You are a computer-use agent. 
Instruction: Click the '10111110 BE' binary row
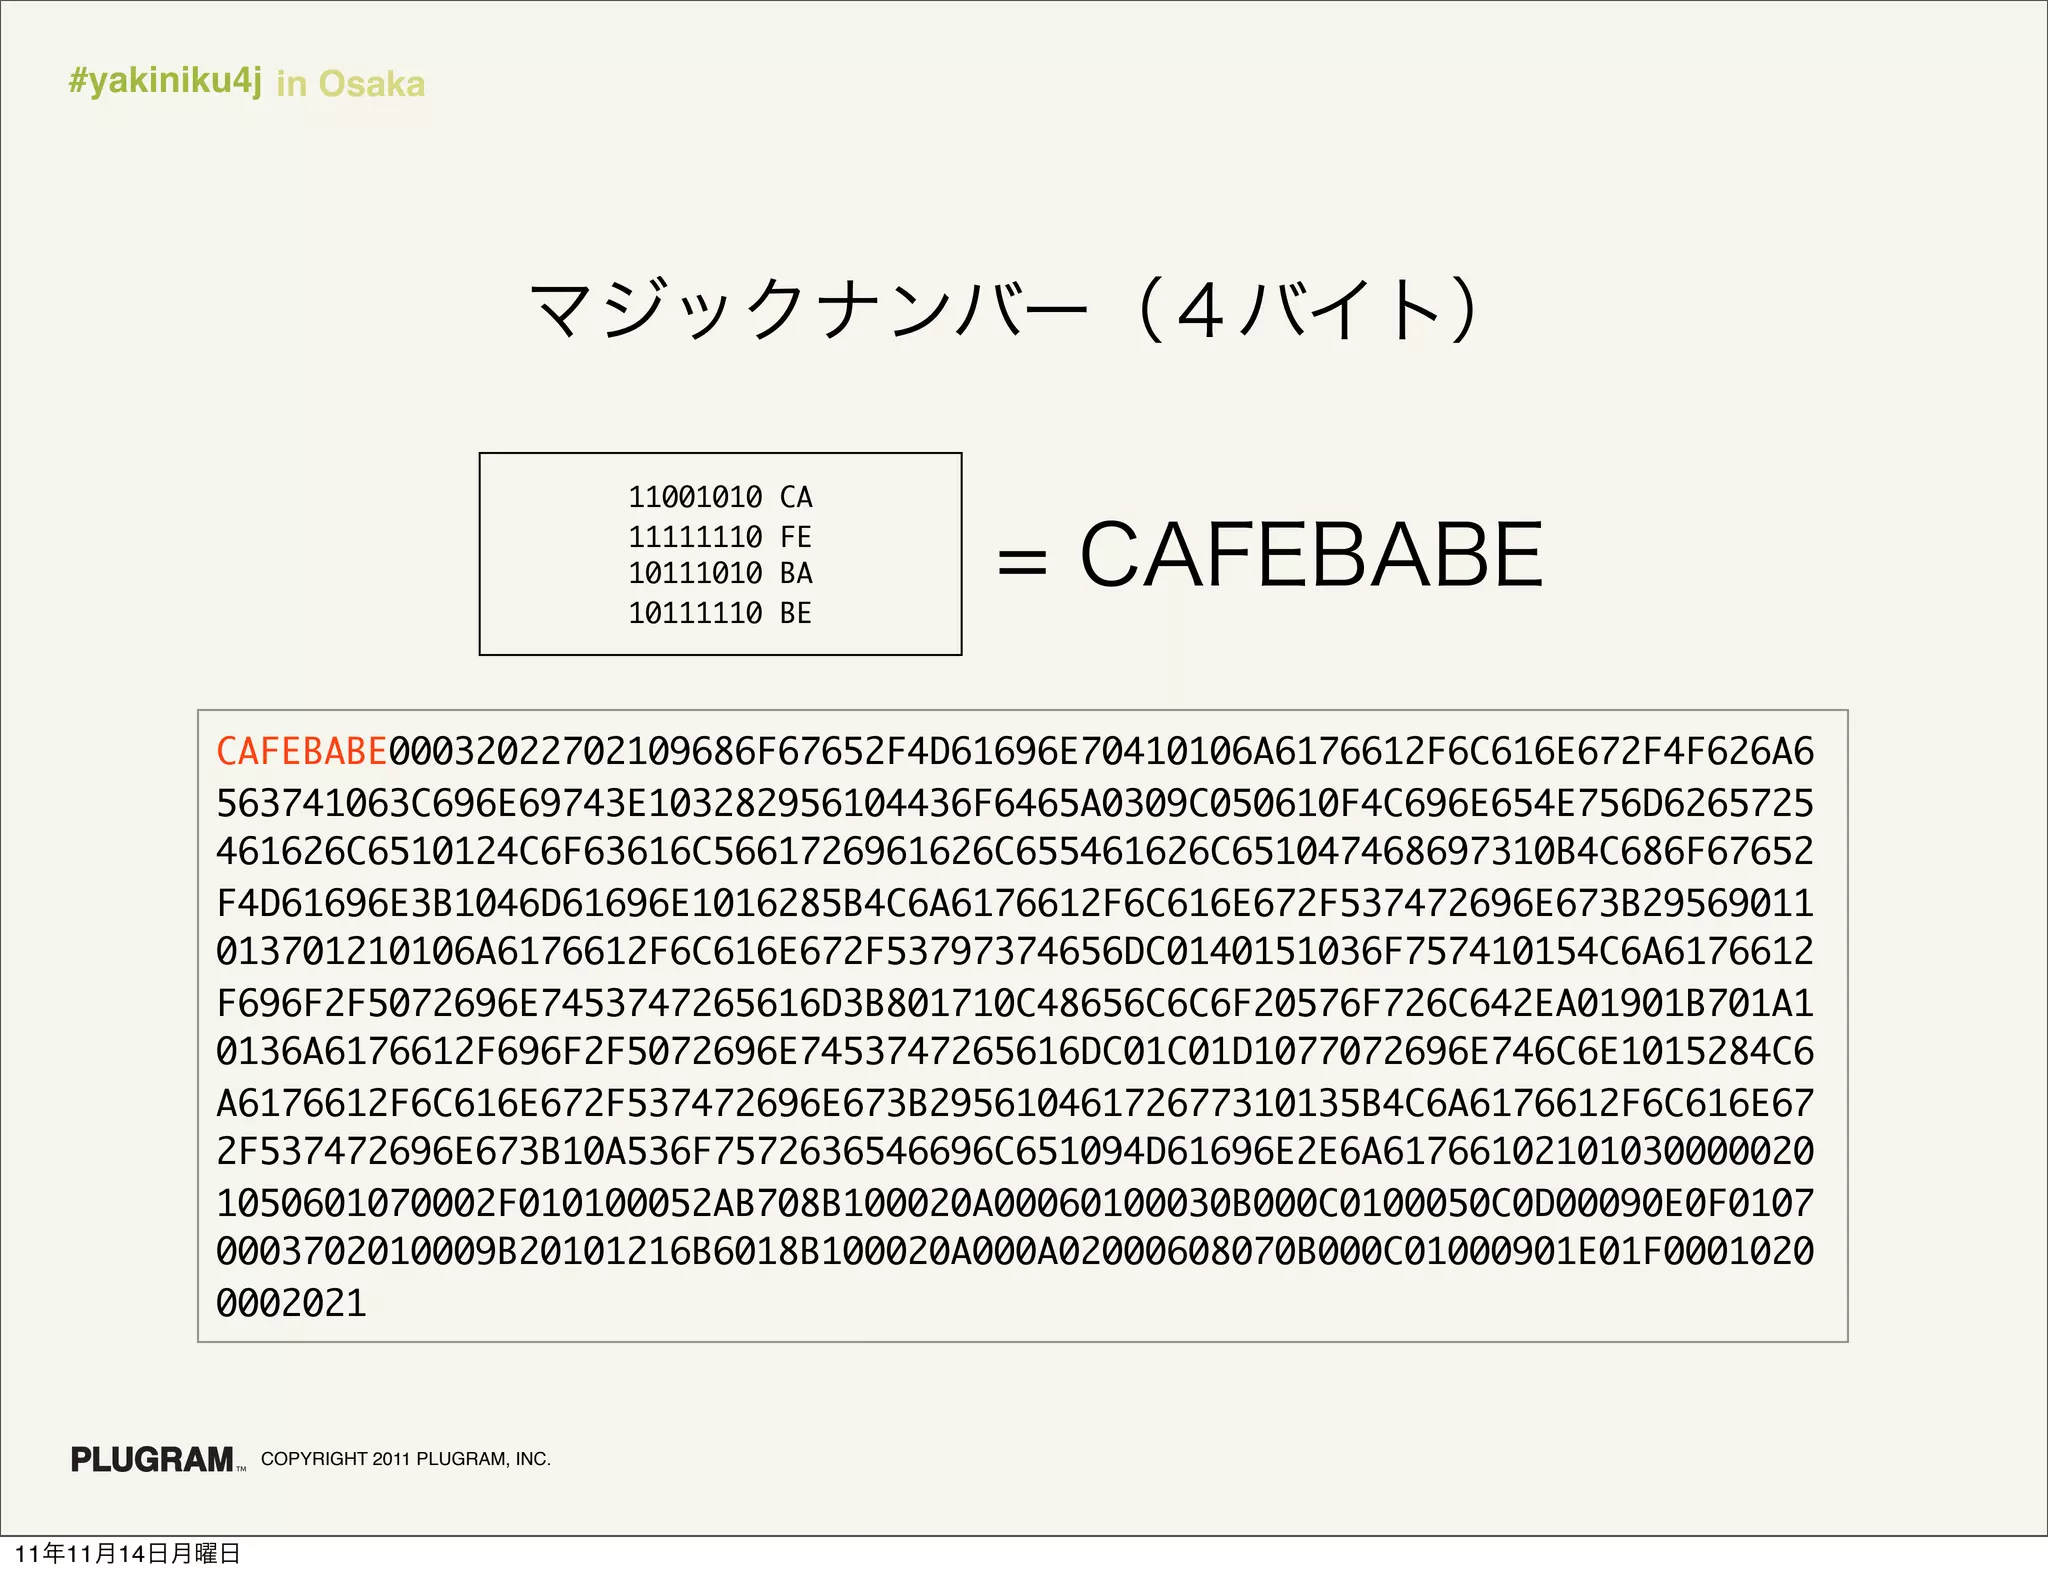[x=720, y=613]
